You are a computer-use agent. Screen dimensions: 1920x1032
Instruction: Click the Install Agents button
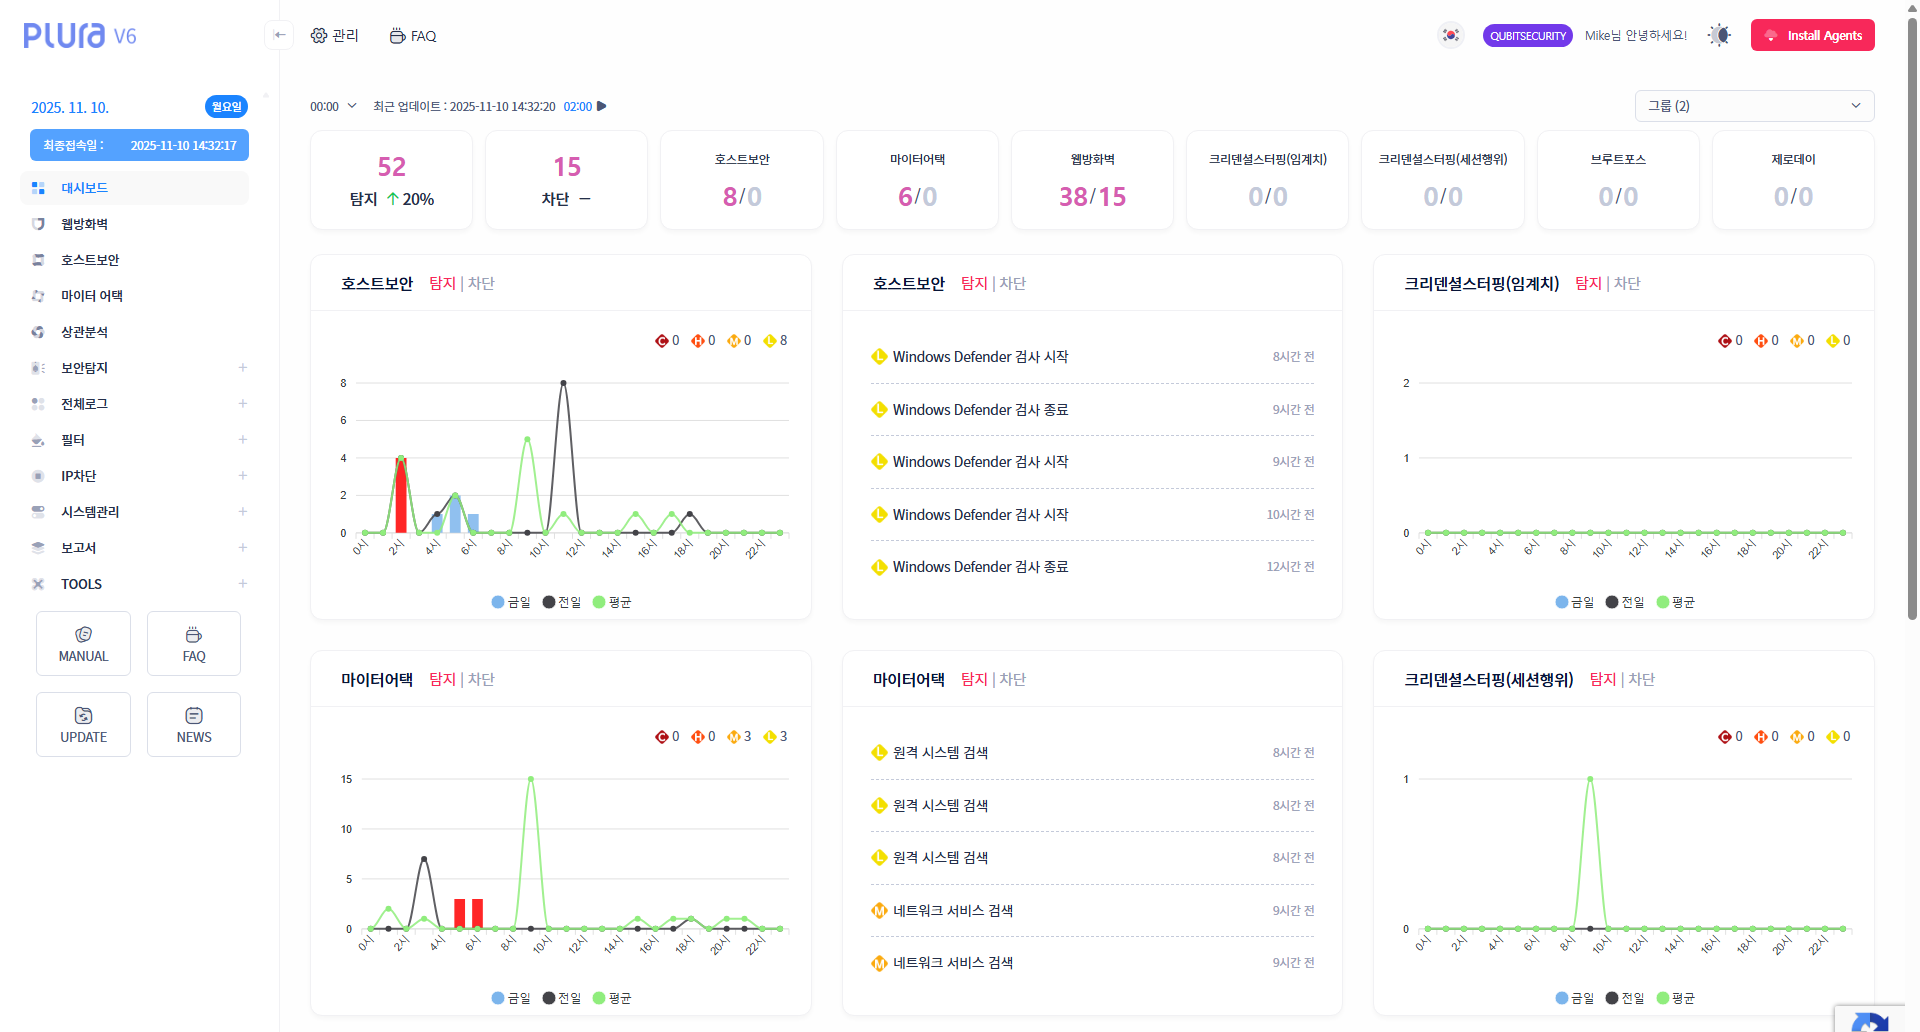point(1812,35)
